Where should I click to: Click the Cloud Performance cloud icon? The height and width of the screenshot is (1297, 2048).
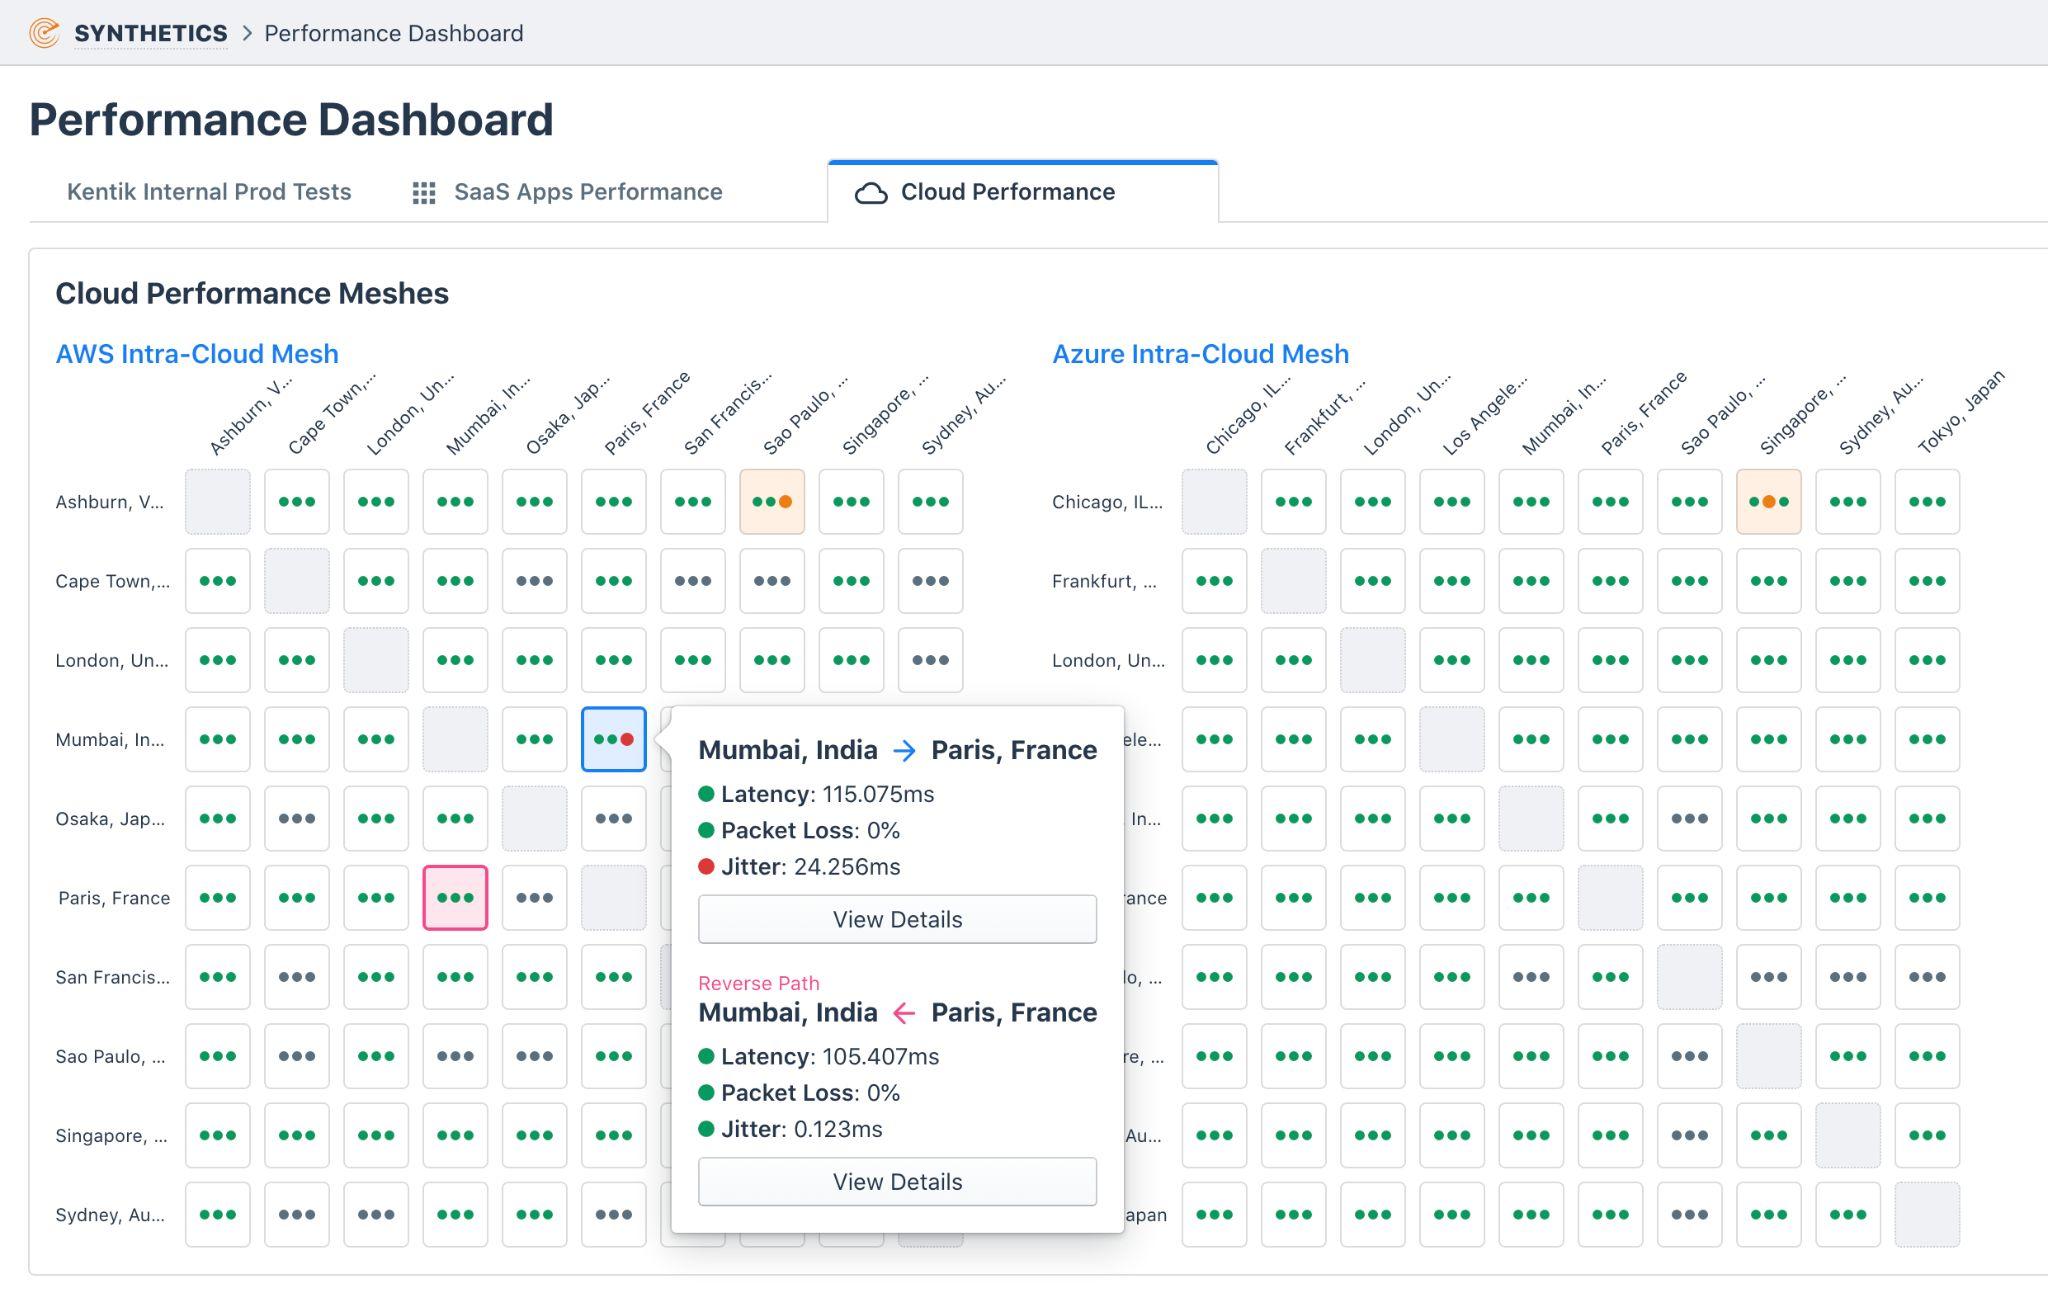point(871,193)
